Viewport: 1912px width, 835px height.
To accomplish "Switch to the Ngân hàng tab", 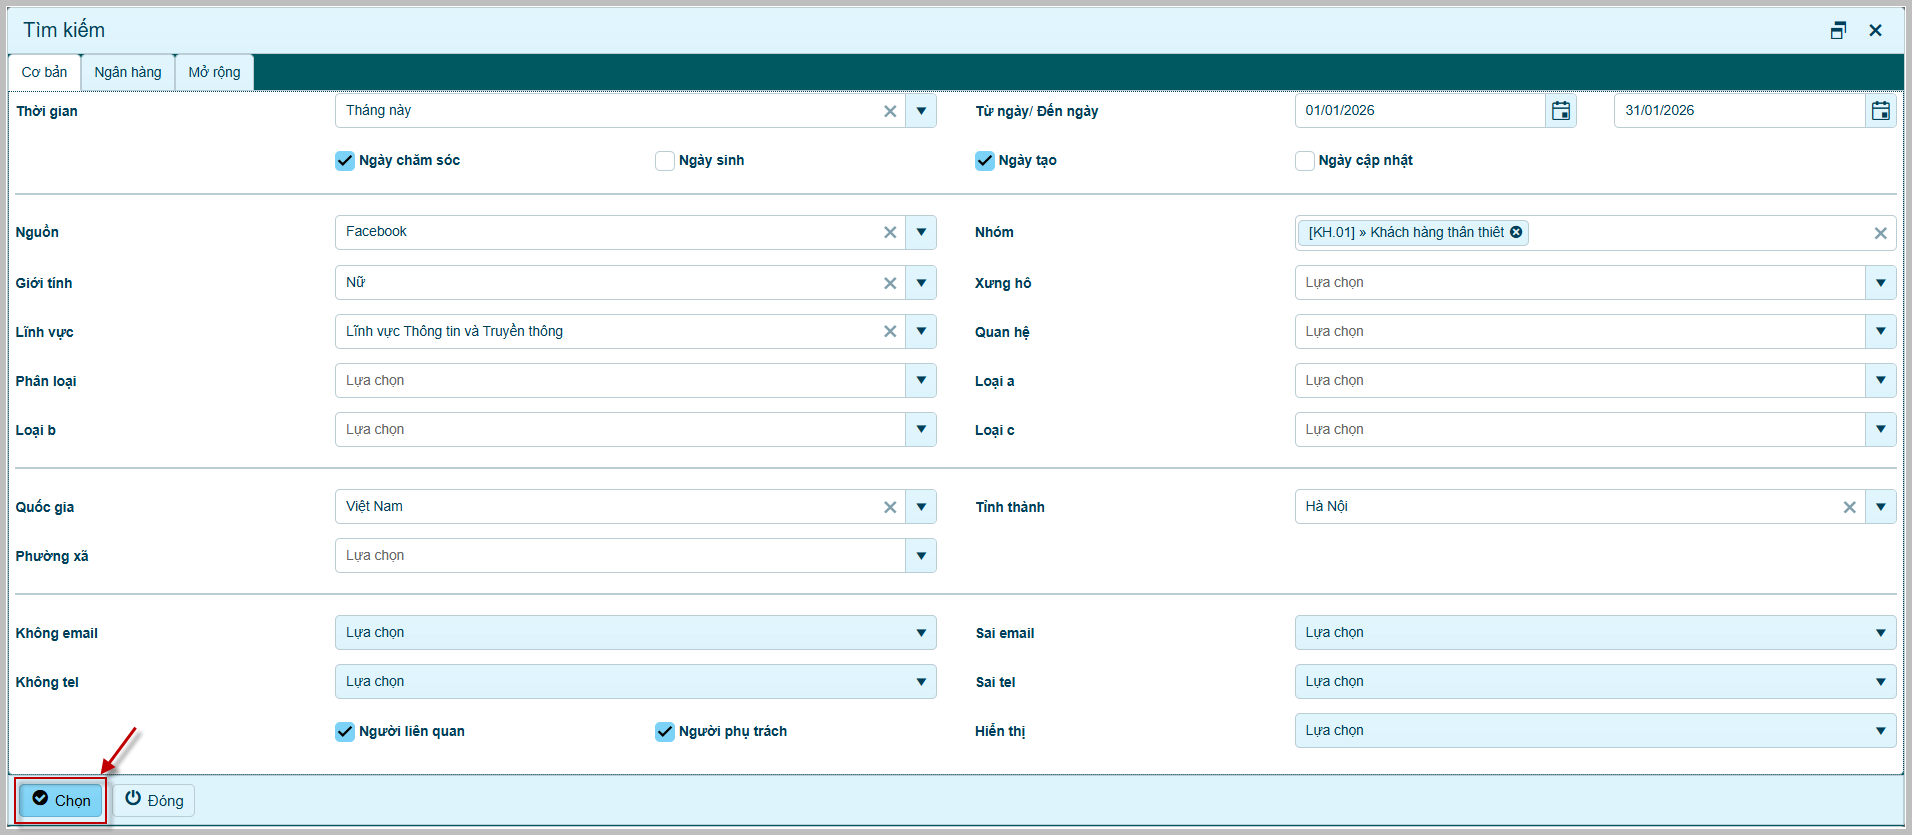I will (128, 72).
